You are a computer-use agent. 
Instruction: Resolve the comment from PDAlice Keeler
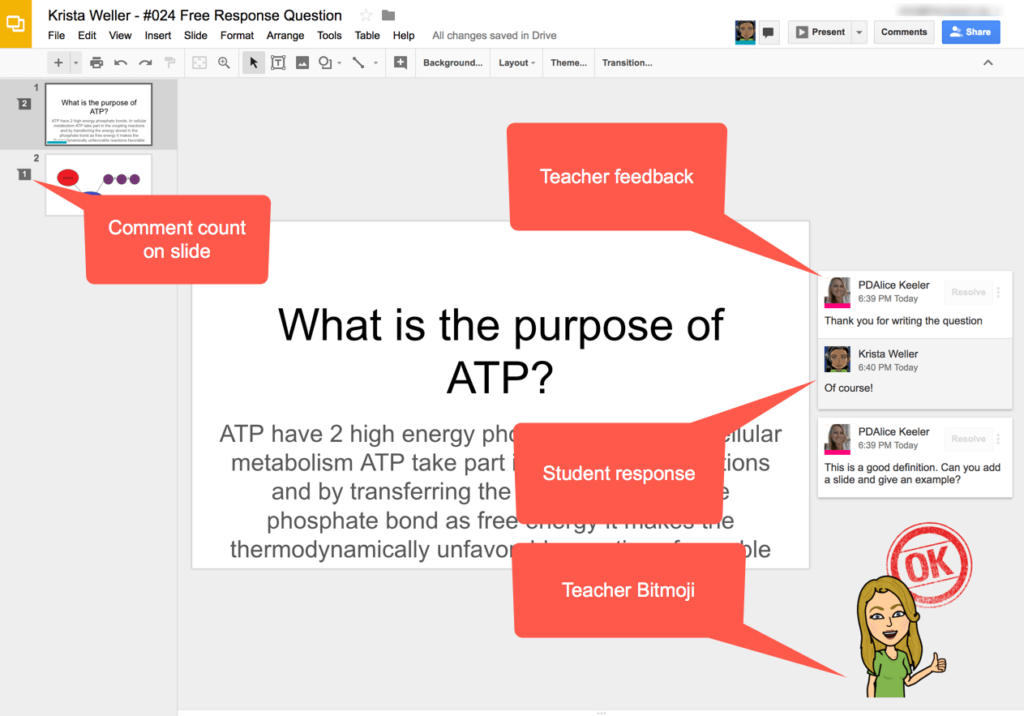pyautogui.click(x=967, y=292)
